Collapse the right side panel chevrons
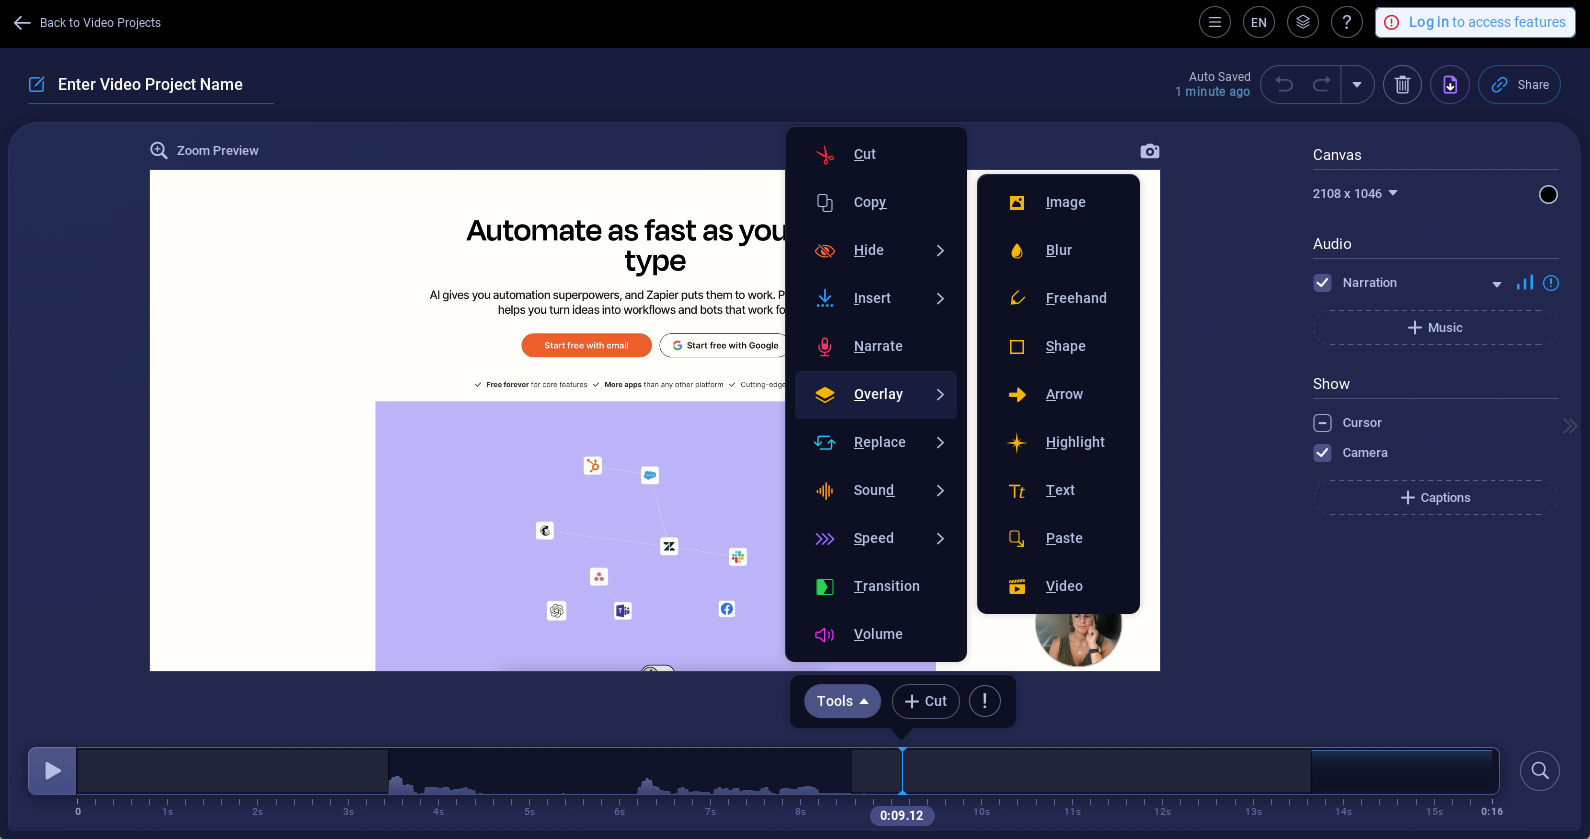Image resolution: width=1590 pixels, height=839 pixels. 1570,426
